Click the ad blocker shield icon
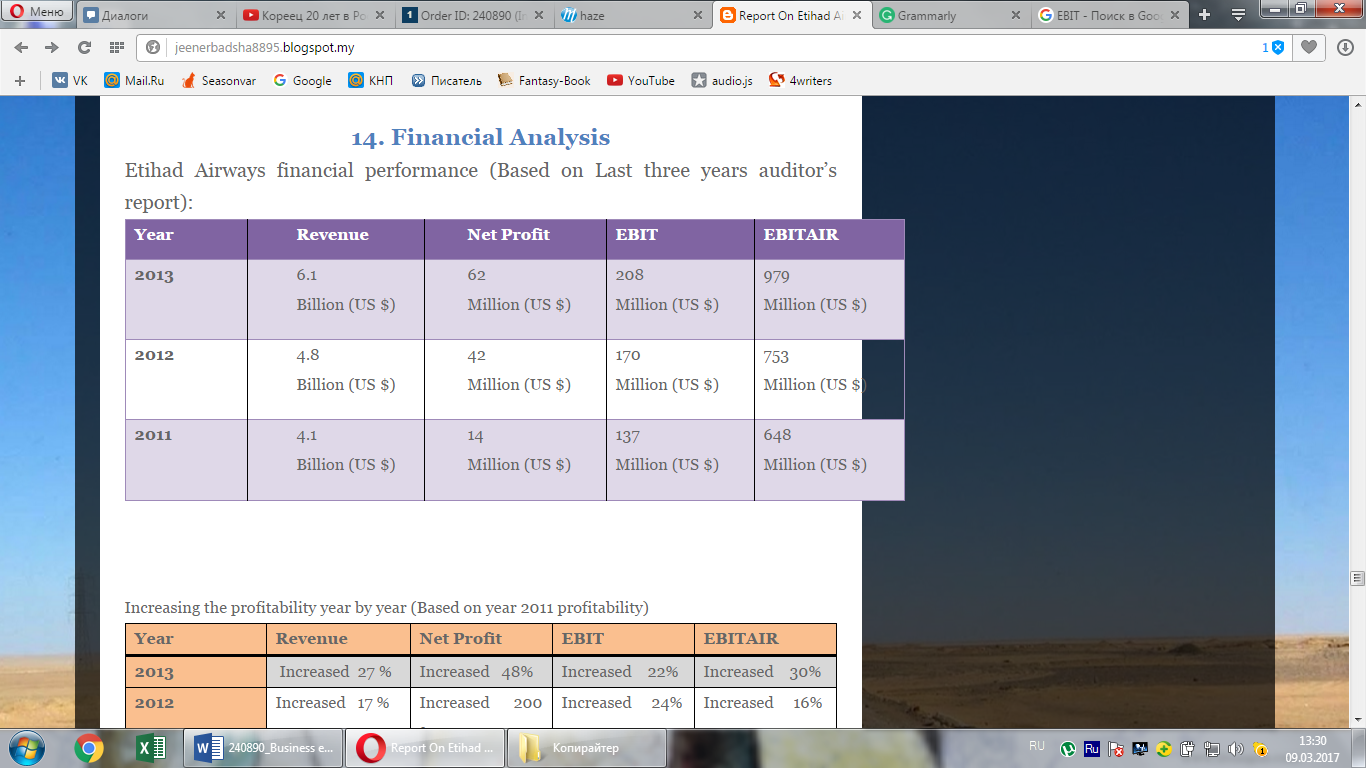The width and height of the screenshot is (1366, 768). pos(1277,48)
